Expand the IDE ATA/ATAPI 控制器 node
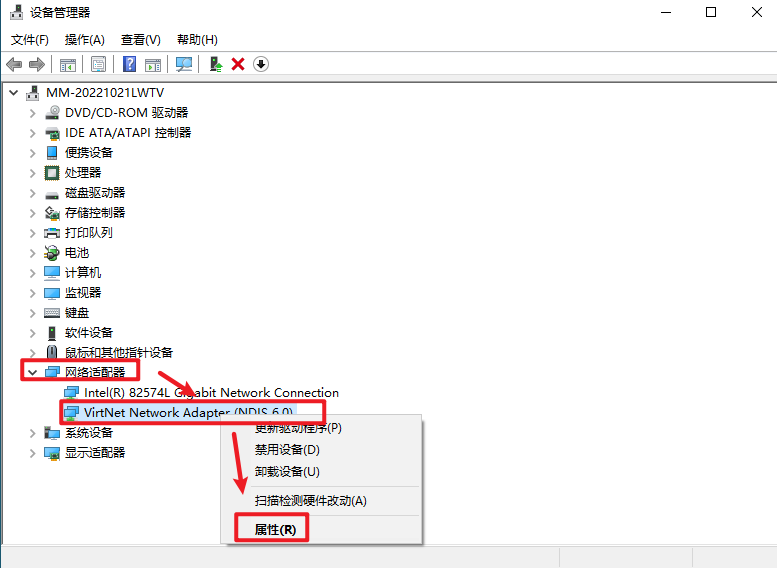The image size is (777, 568). coord(33,133)
